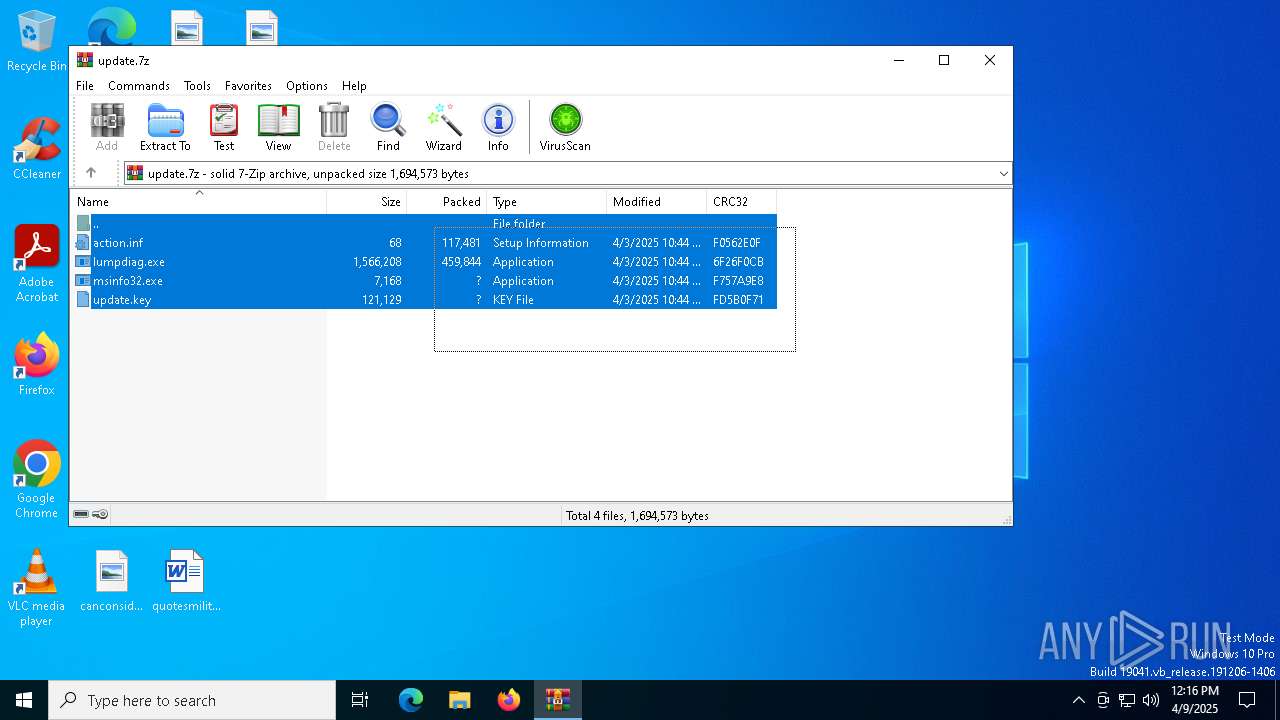Viewport: 1280px width, 720px height.
Task: Open Edge from the taskbar
Action: click(411, 700)
